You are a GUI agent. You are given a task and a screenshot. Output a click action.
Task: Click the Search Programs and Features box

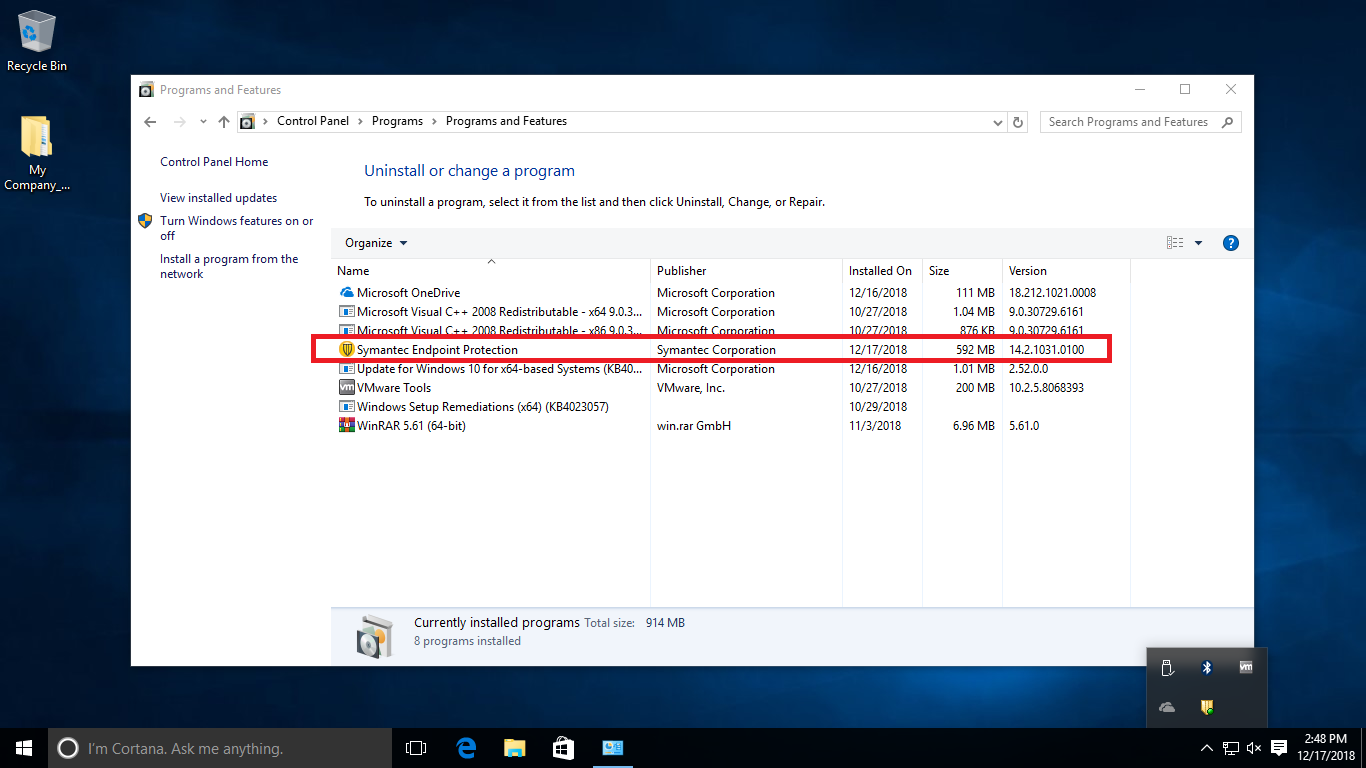(x=1128, y=122)
